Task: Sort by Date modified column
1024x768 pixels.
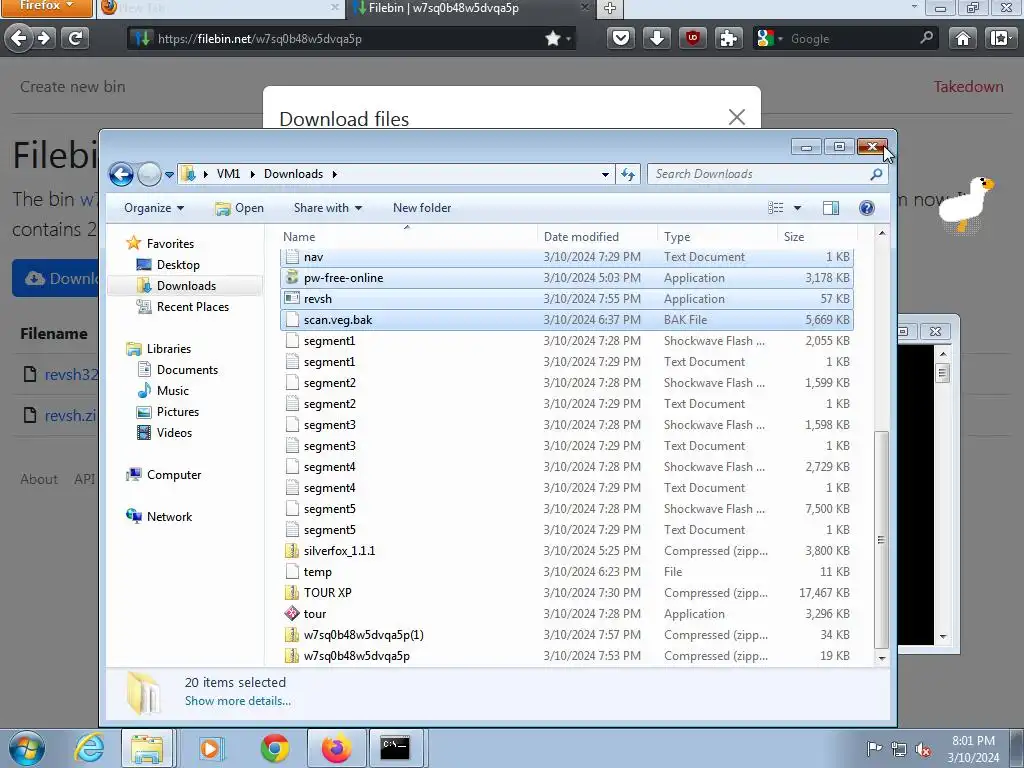Action: [598, 236]
